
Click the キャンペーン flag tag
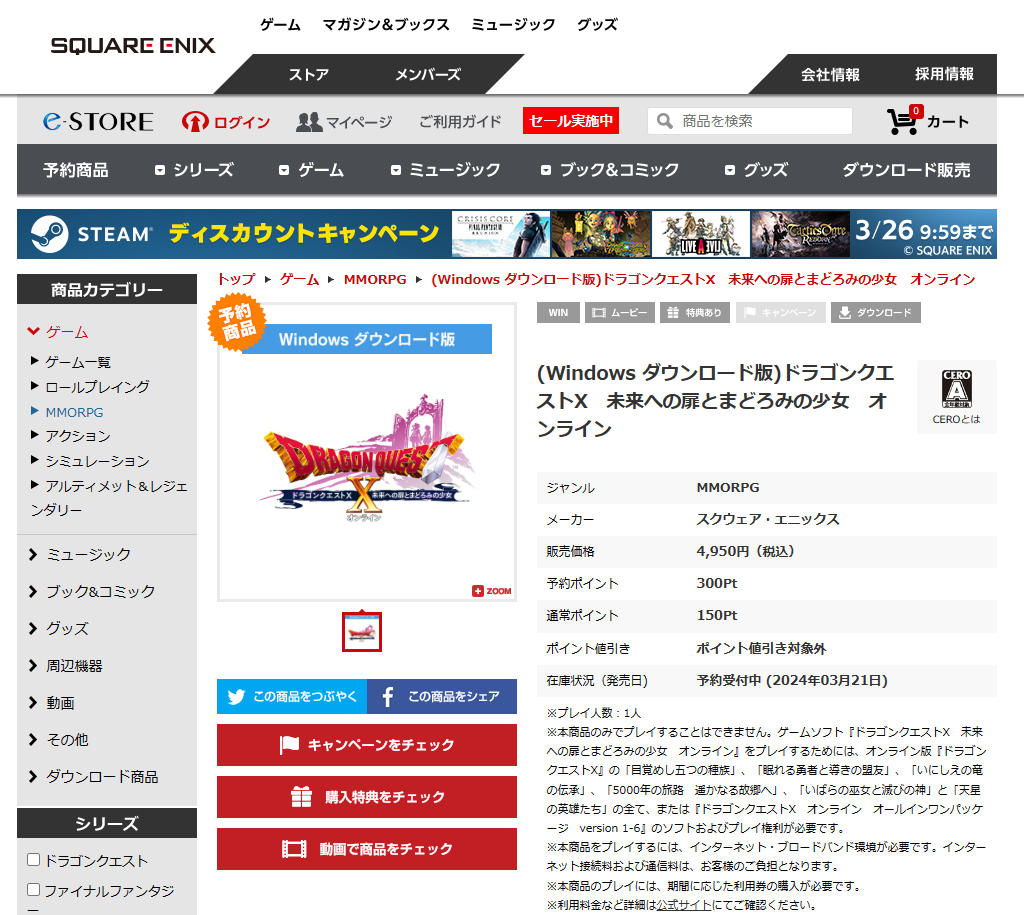[x=780, y=312]
